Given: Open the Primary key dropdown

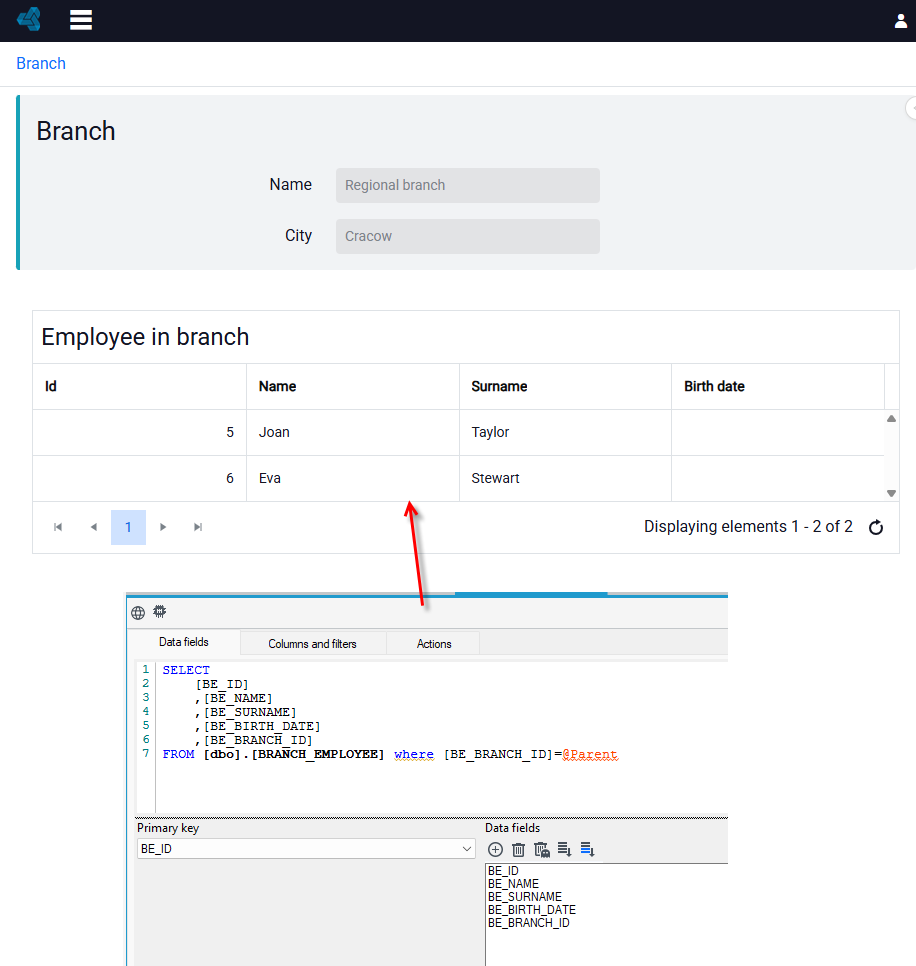Looking at the screenshot, I should tap(306, 848).
